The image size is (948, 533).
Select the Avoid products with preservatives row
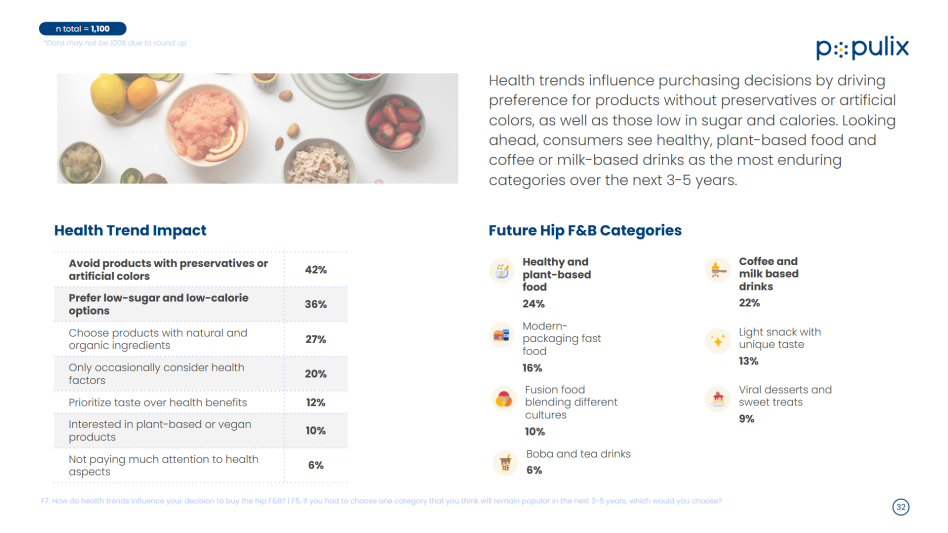pyautogui.click(x=201, y=270)
